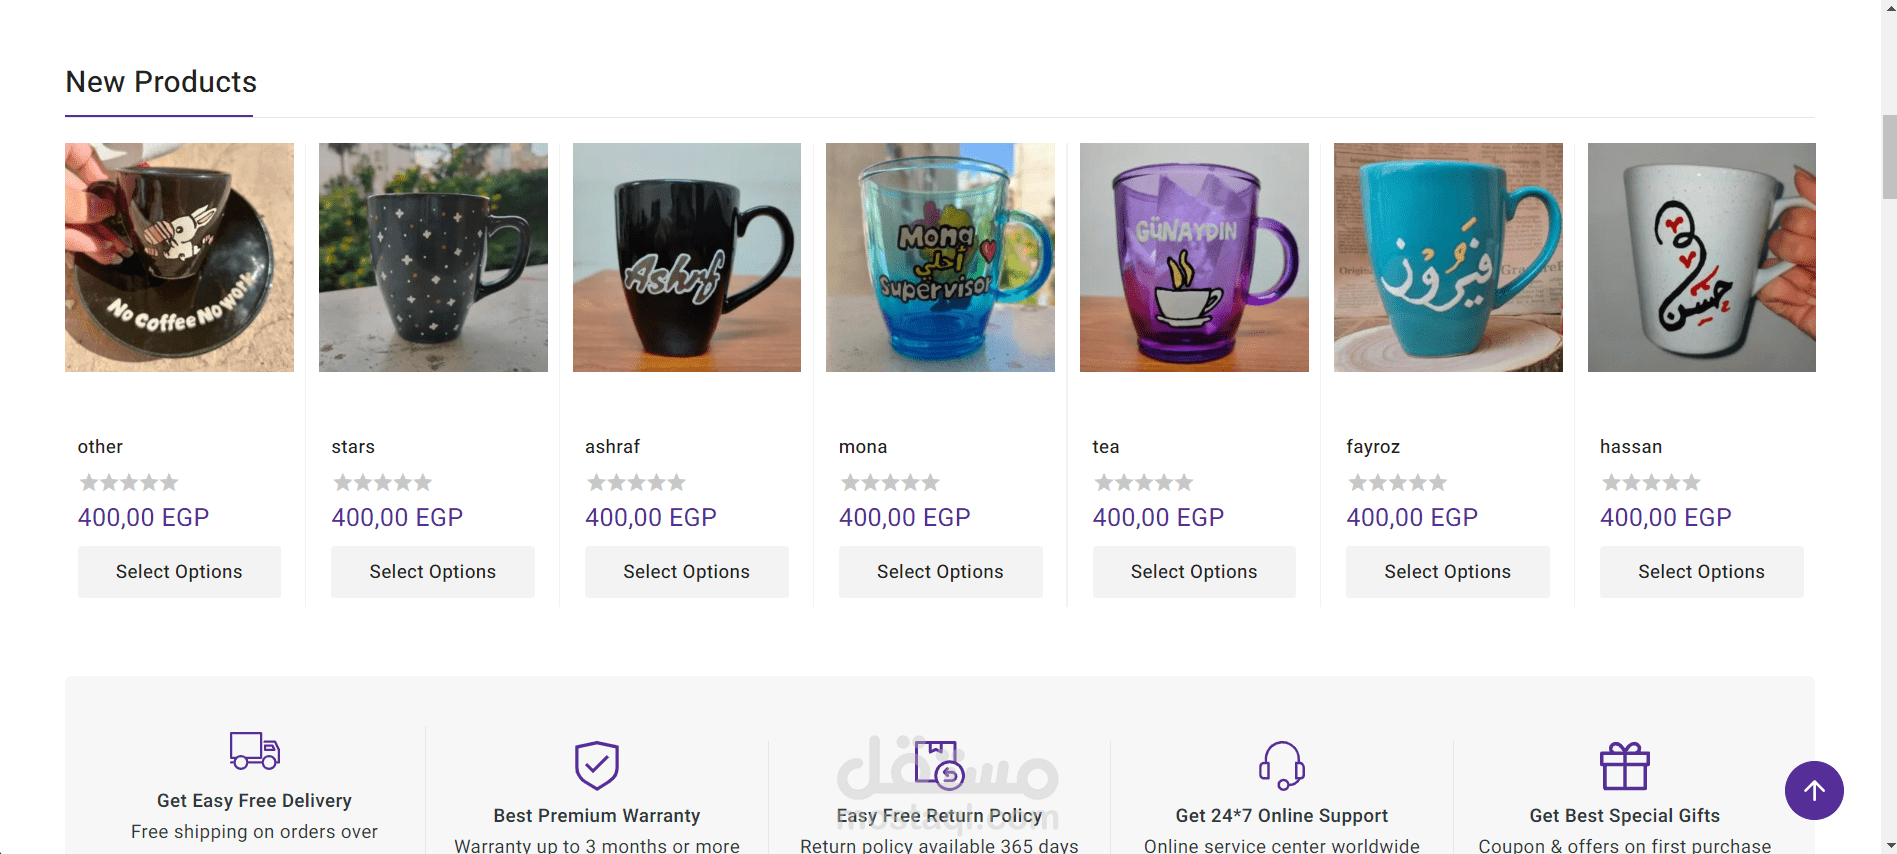Click the New Products section heading
The width and height of the screenshot is (1897, 854).
tap(161, 82)
